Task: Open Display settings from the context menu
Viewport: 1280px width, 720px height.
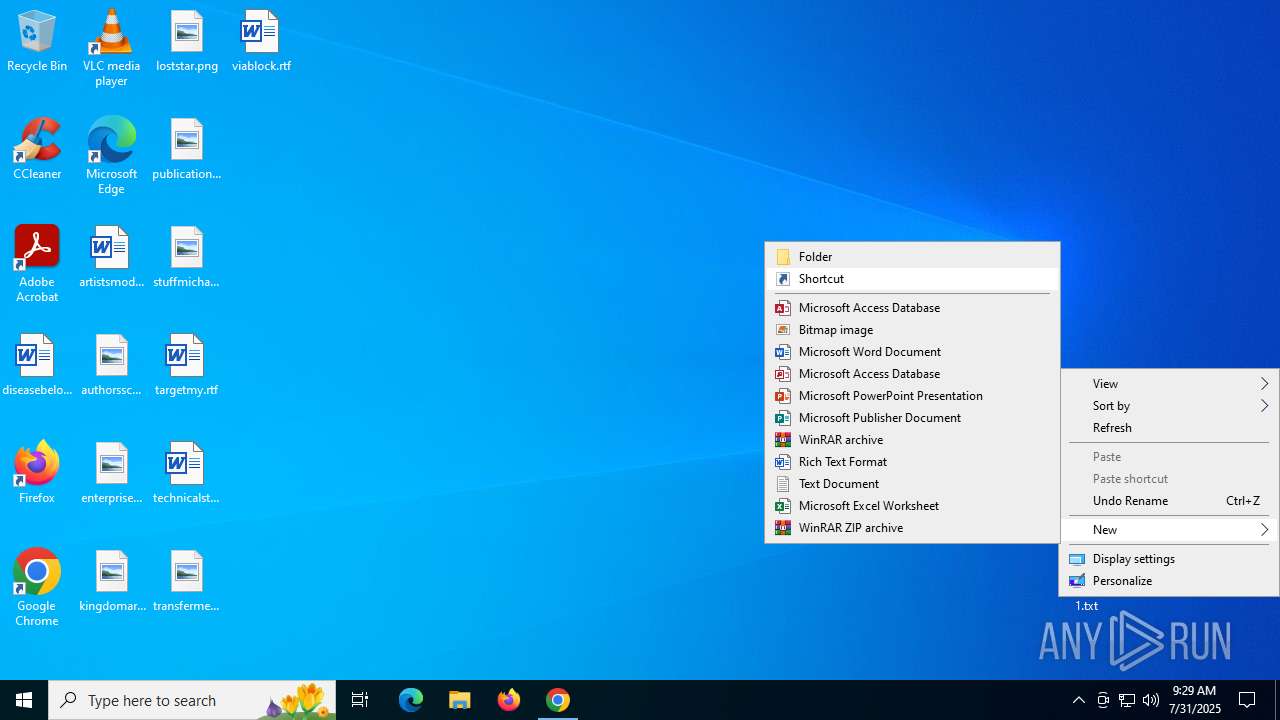Action: (x=1169, y=559)
